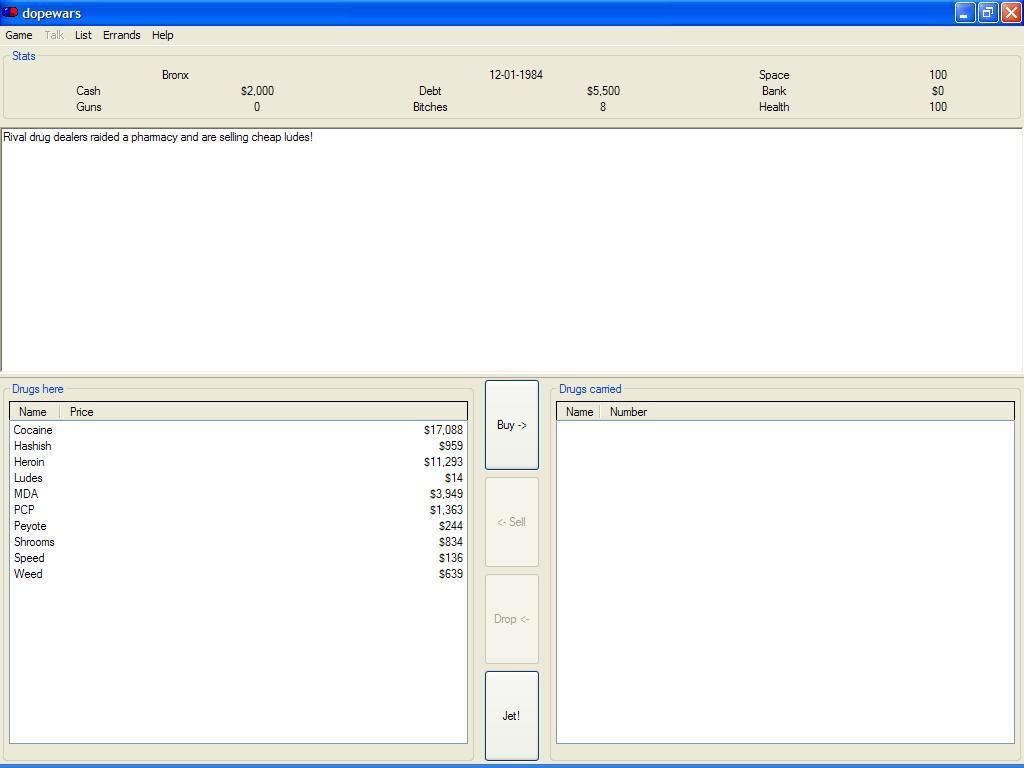The height and width of the screenshot is (768, 1024).
Task: Open the Game menu
Action: (19, 35)
